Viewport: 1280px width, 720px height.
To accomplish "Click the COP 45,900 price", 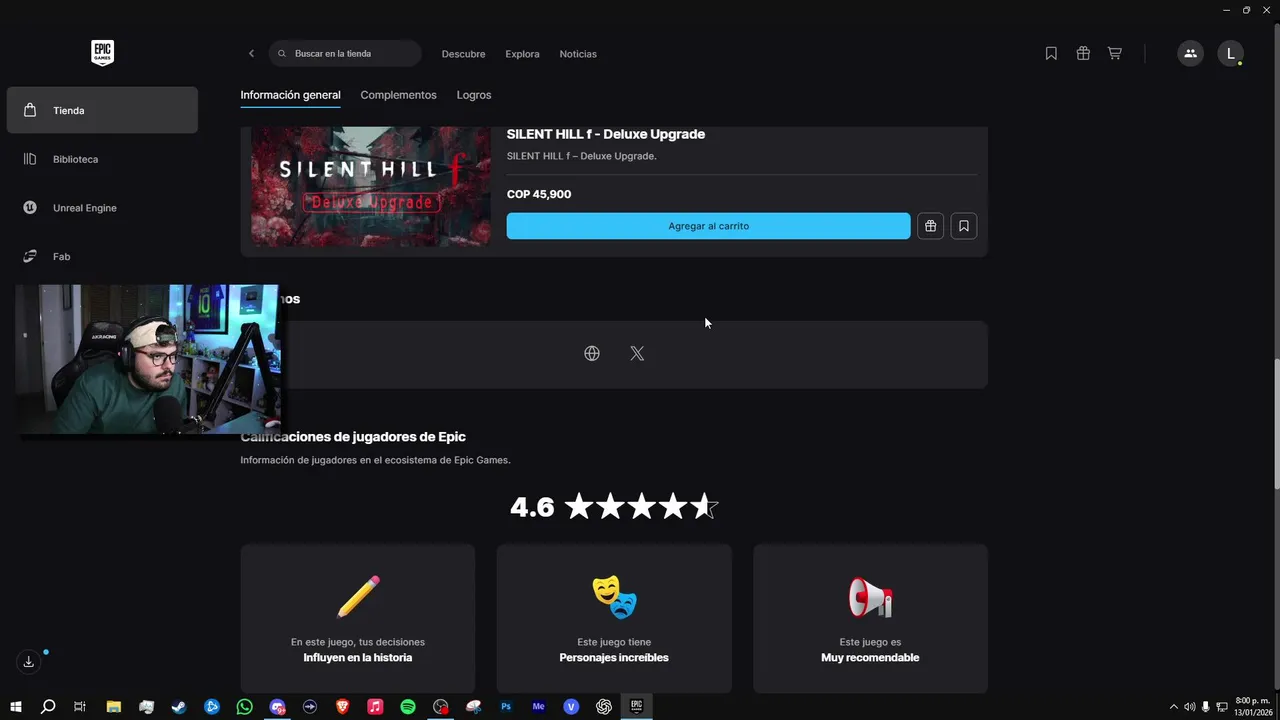I will [x=539, y=194].
